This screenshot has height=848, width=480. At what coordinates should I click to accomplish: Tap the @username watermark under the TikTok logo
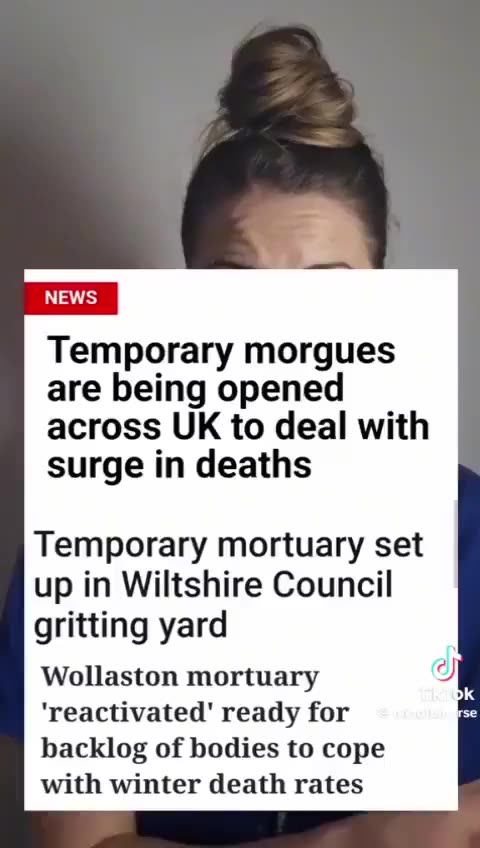click(x=427, y=713)
